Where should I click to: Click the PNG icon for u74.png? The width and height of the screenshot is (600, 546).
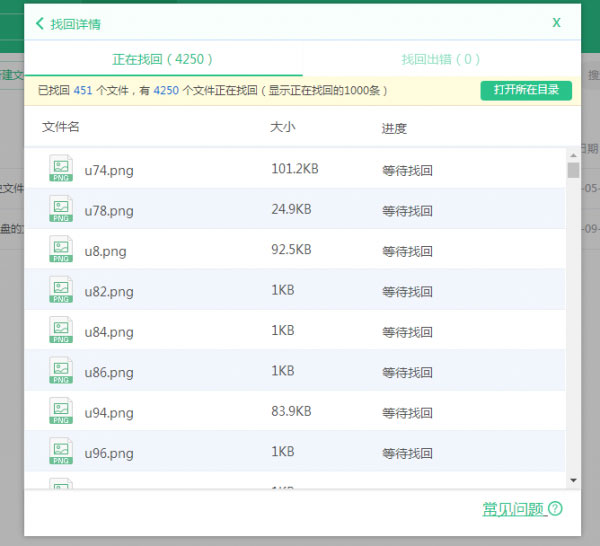coord(61,169)
